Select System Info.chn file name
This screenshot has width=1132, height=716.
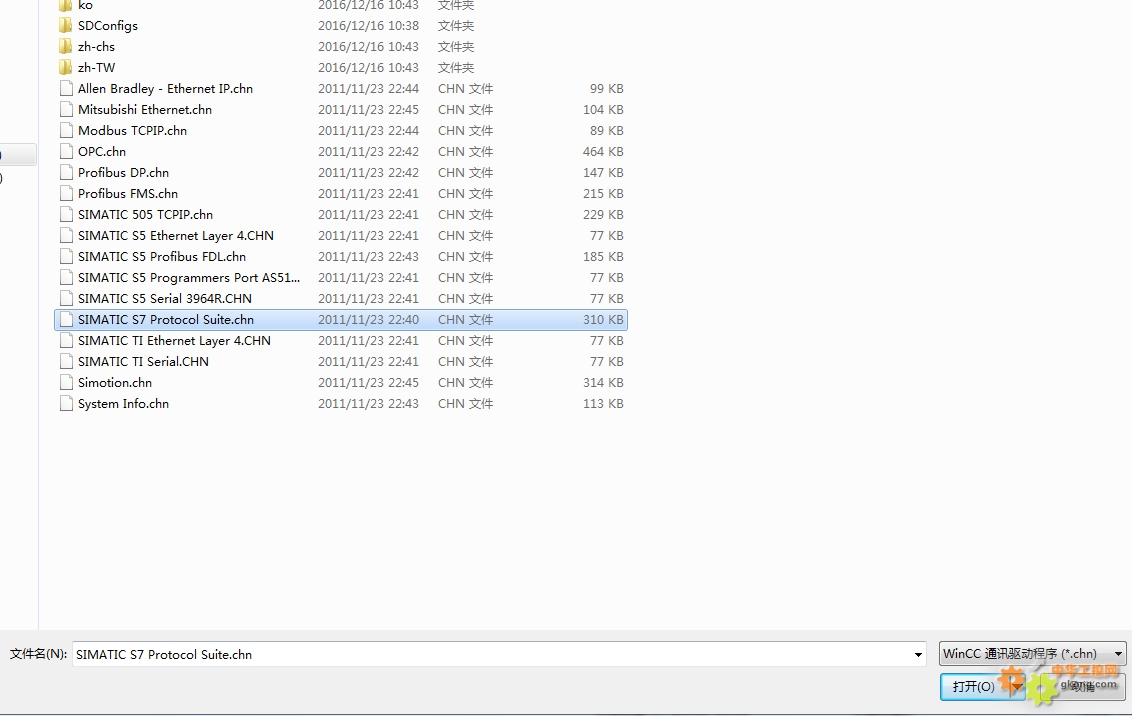point(123,403)
